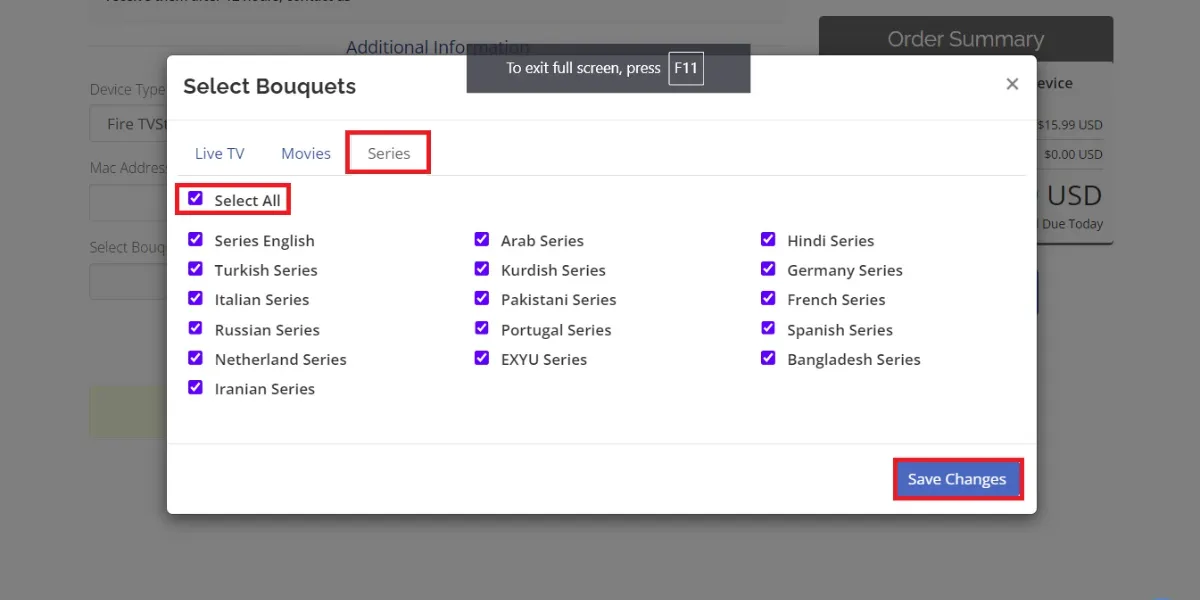Click the Select Bouquets dialog title
This screenshot has width=1200, height=600.
[x=269, y=86]
